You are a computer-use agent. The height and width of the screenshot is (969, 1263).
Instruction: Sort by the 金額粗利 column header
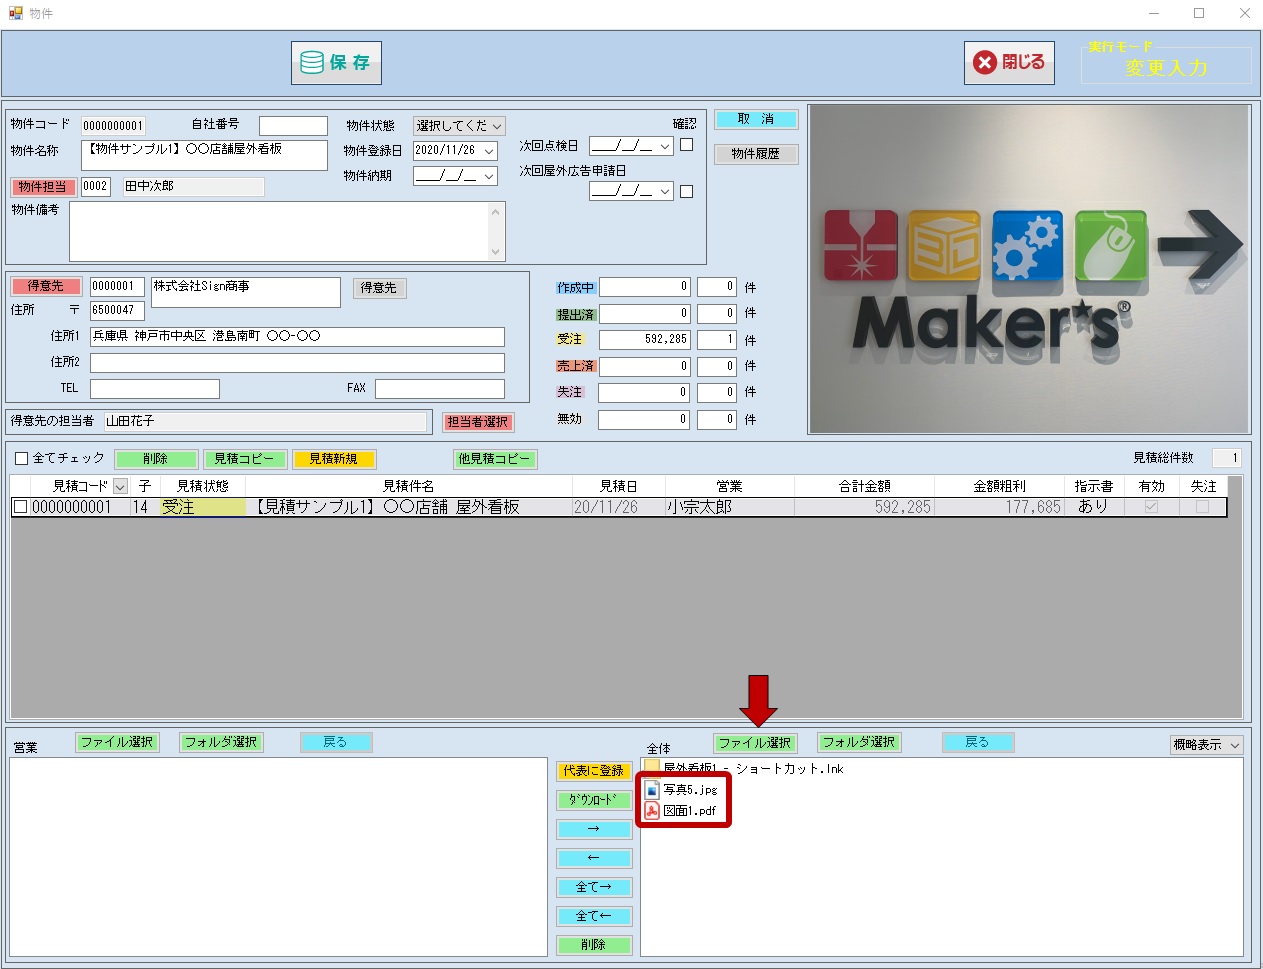click(x=999, y=486)
